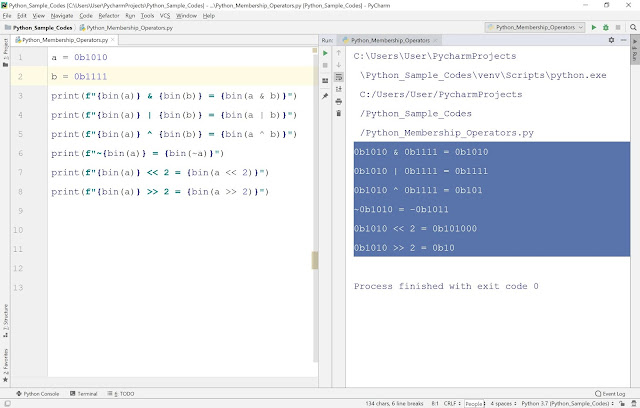
Task: Open the Structure side panel
Action: [x=5, y=321]
